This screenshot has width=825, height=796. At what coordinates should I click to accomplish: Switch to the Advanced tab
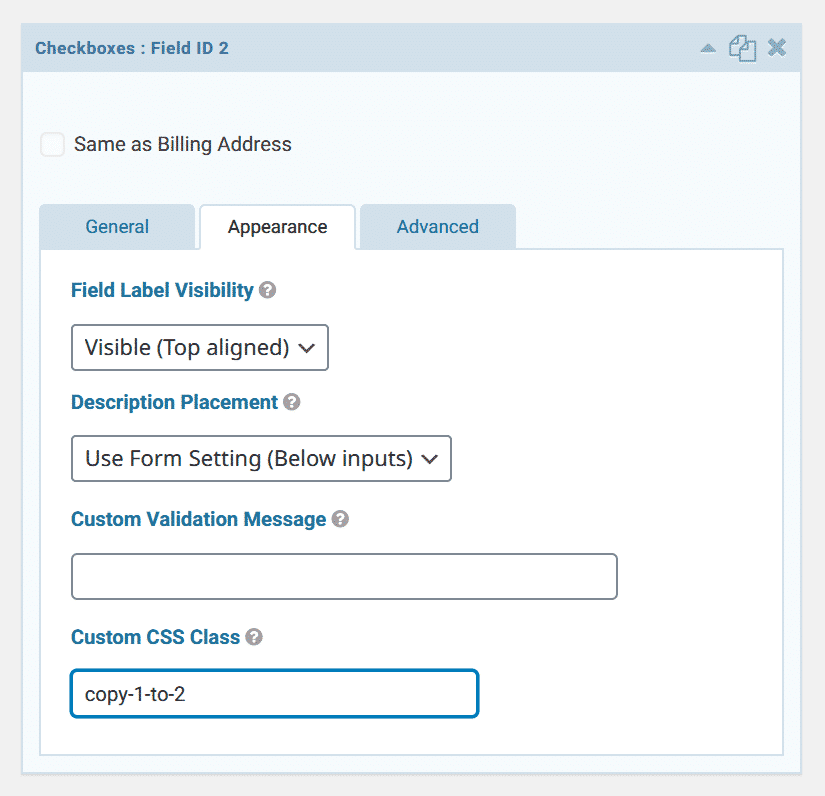tap(438, 227)
